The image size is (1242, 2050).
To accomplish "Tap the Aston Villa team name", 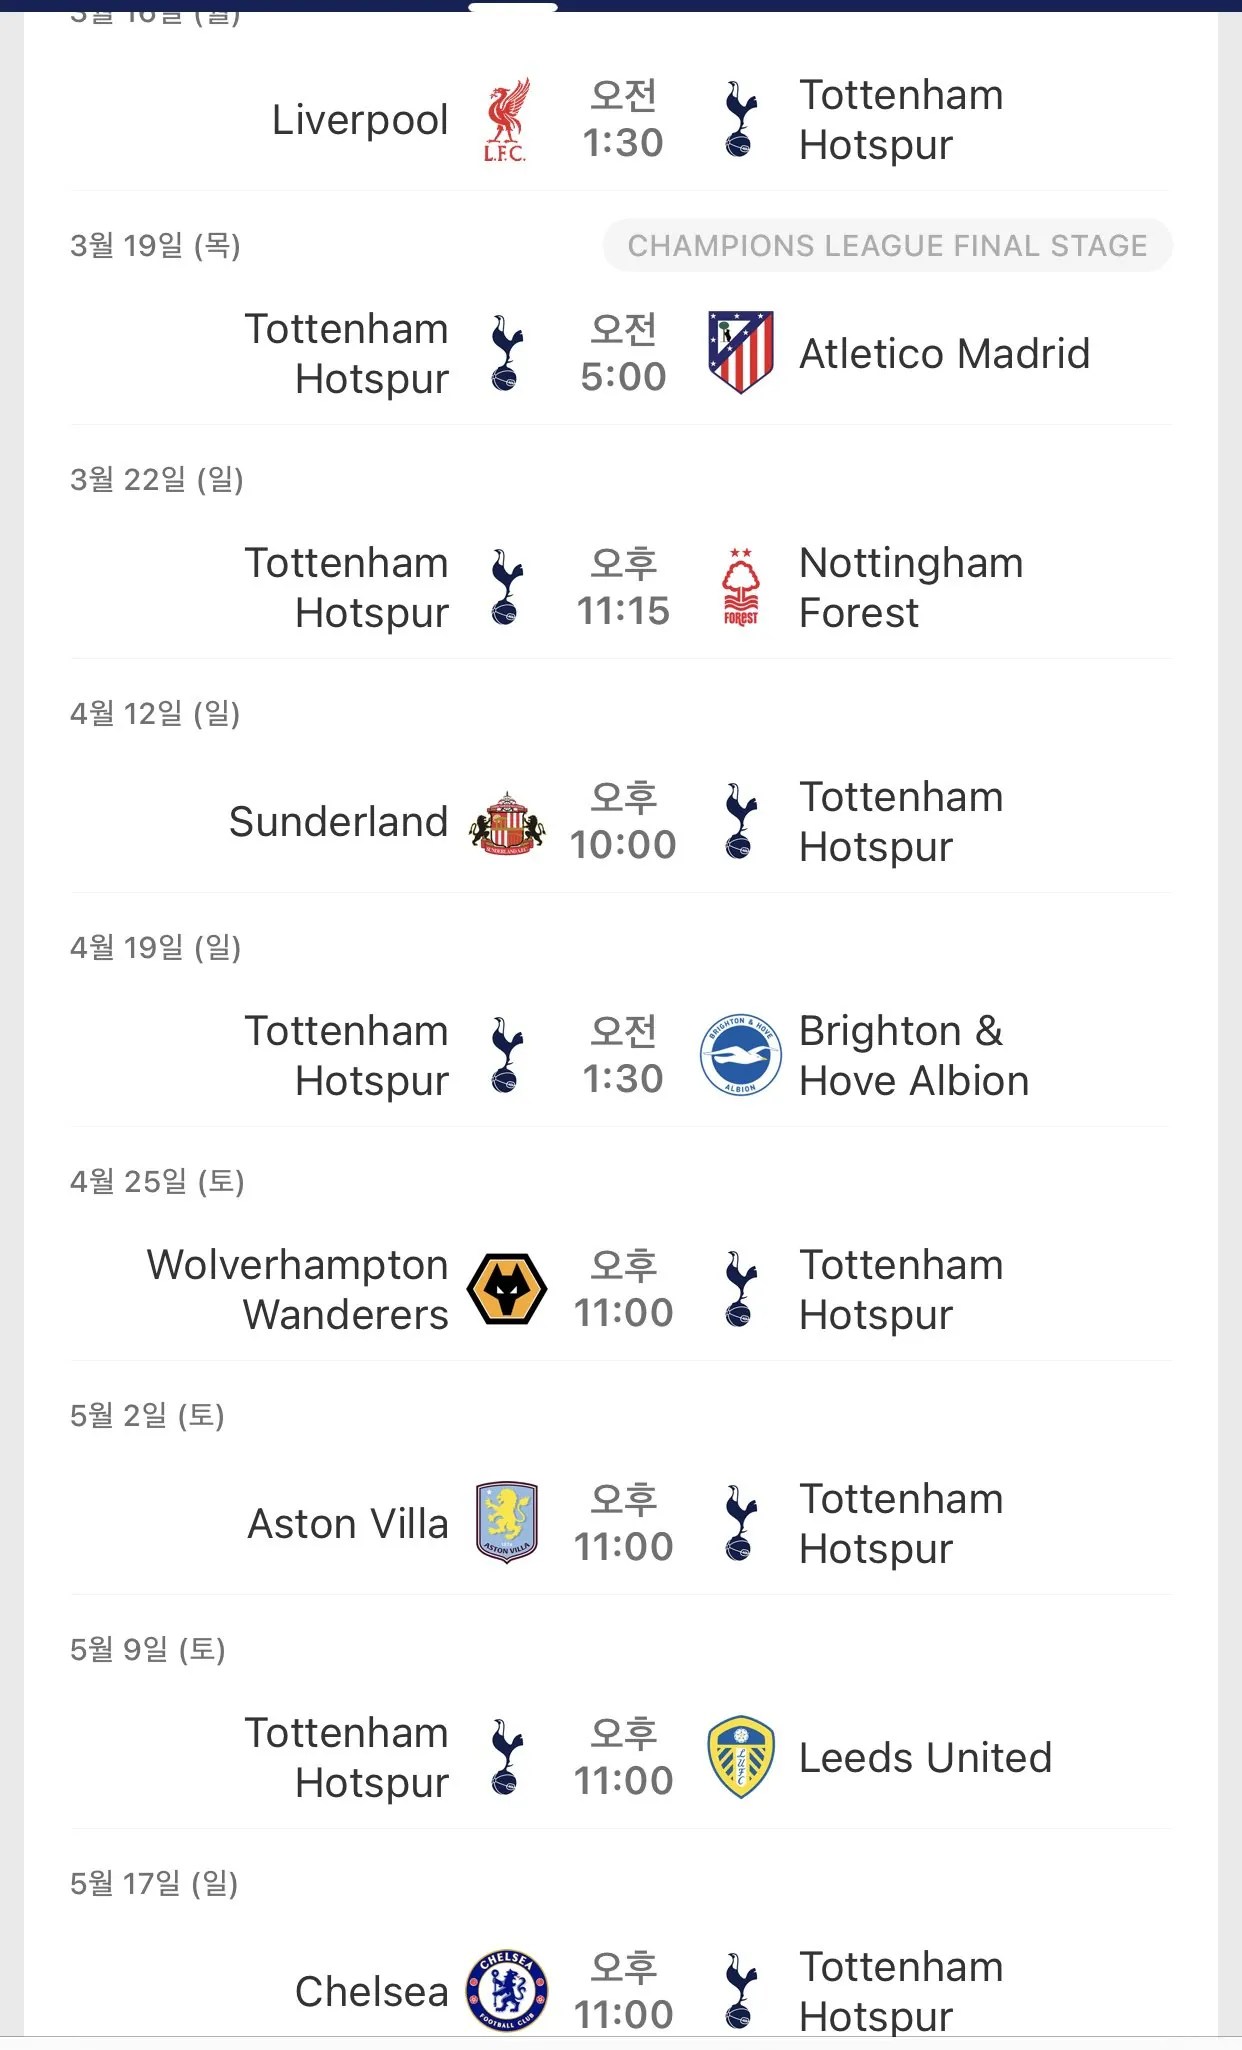I will point(347,1524).
